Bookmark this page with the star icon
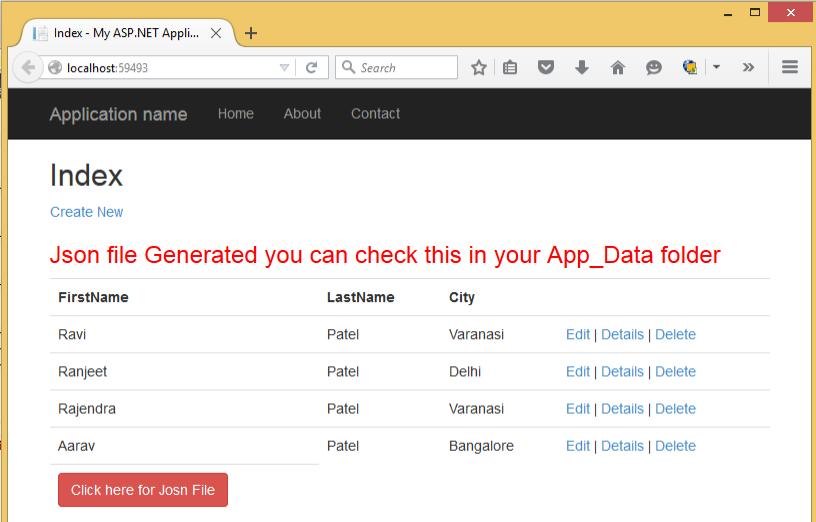This screenshot has height=522, width=816. coord(479,67)
